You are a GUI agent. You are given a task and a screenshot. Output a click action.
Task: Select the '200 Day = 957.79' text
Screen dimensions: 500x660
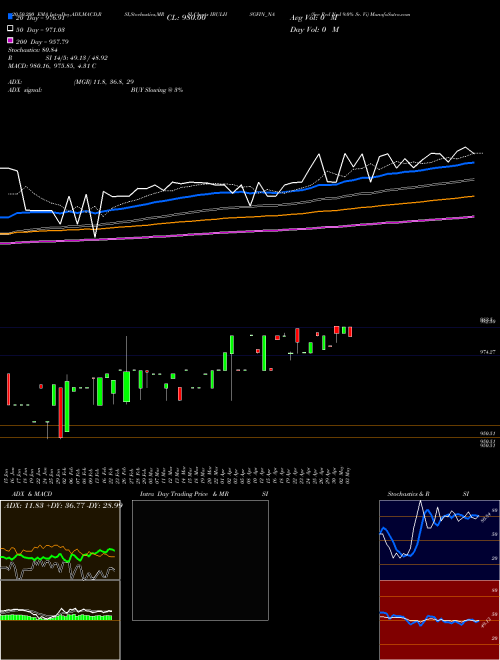pyautogui.click(x=42, y=42)
